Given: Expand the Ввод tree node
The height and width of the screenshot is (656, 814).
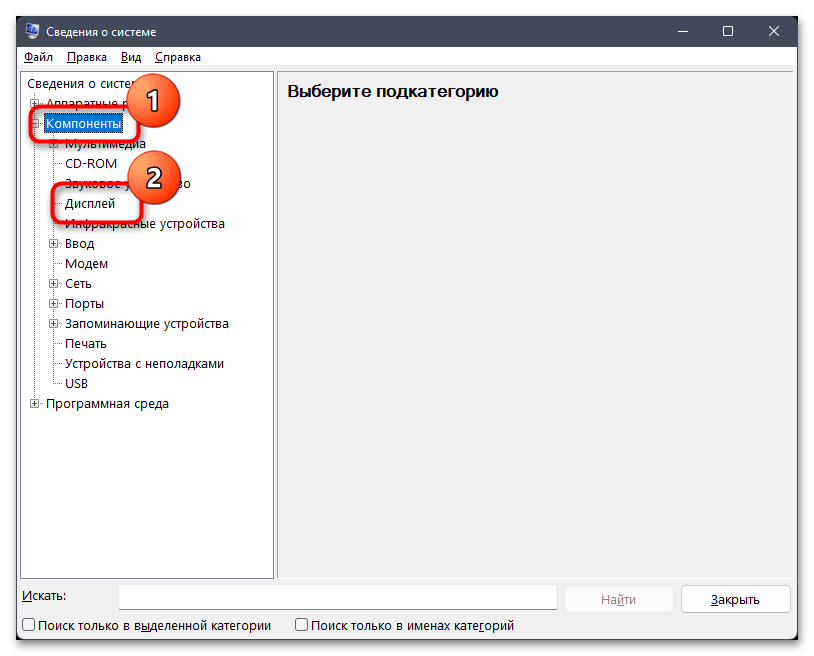Looking at the screenshot, I should click(x=53, y=243).
